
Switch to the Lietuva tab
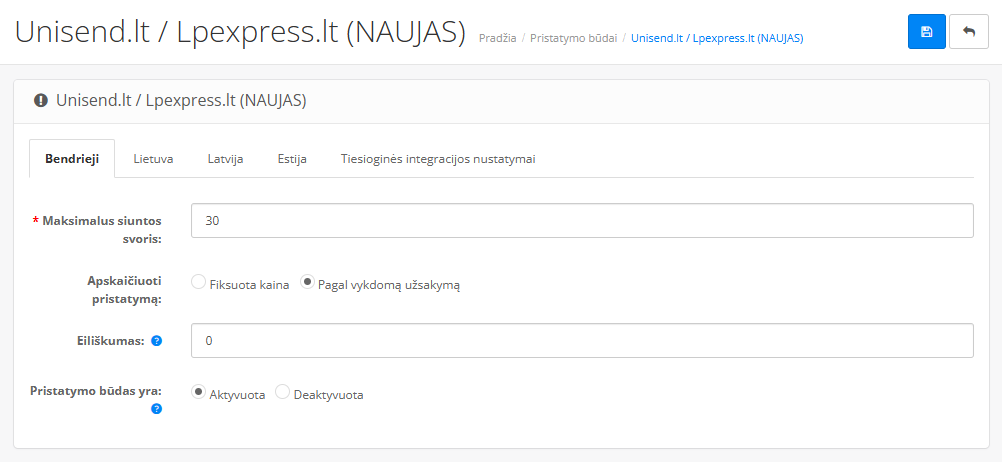coord(153,159)
